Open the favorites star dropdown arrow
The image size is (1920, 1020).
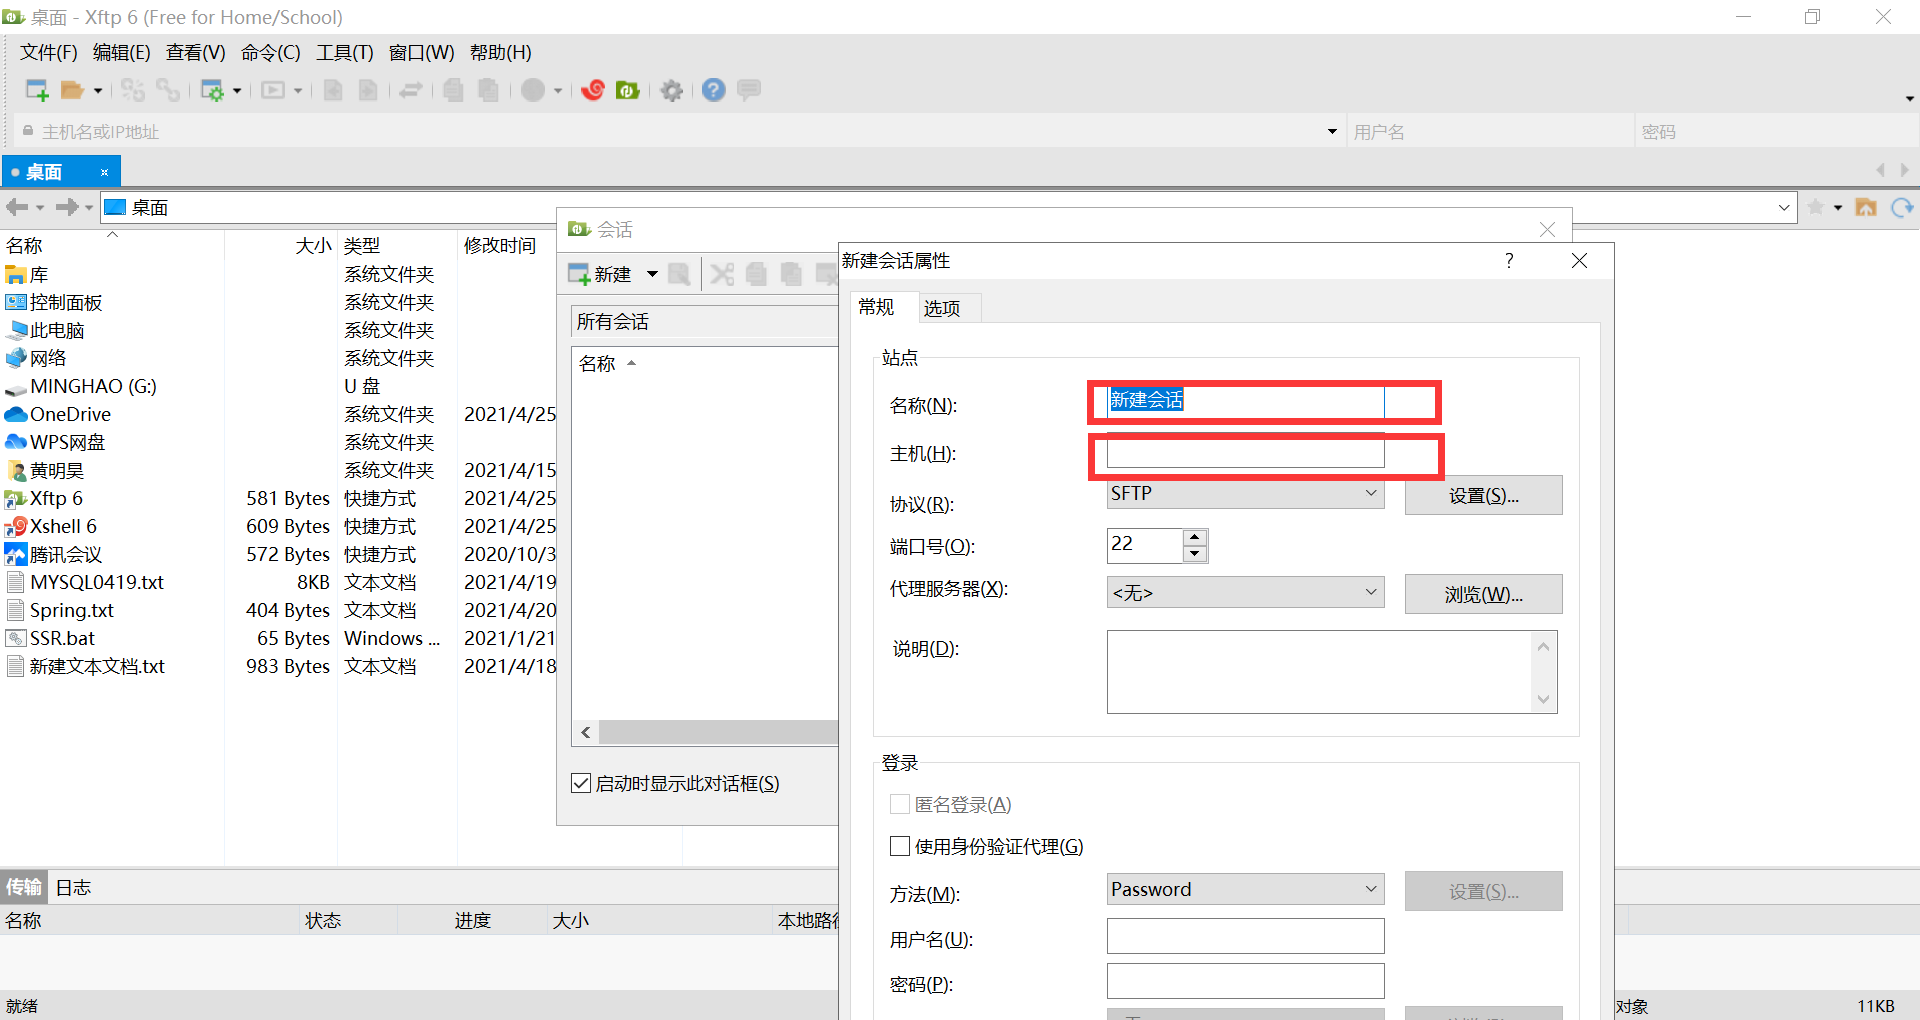(x=1838, y=208)
